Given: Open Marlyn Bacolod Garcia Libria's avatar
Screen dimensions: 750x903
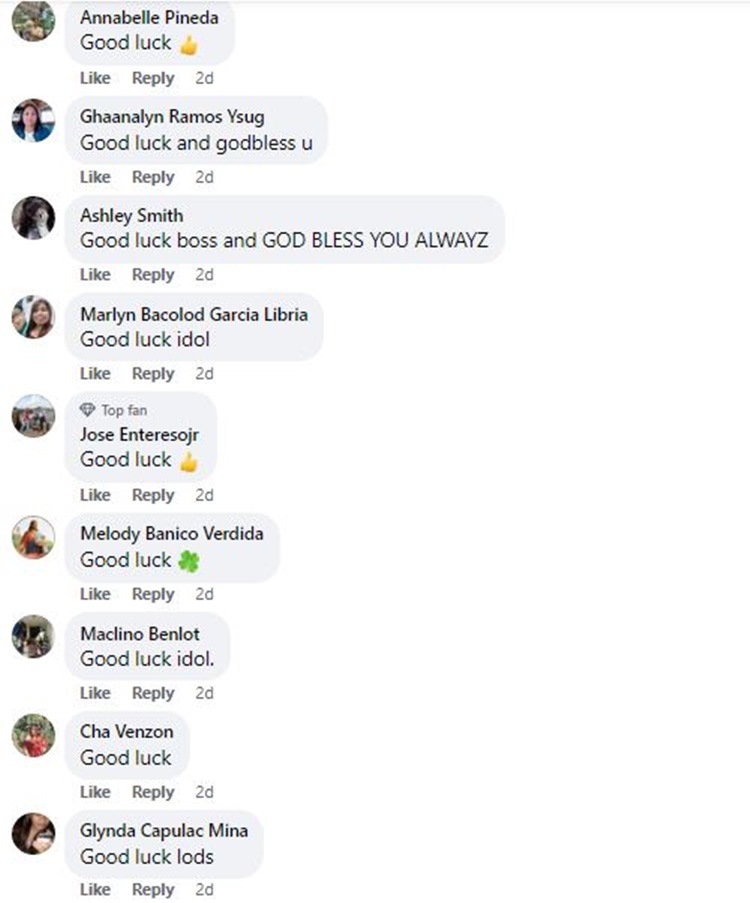Looking at the screenshot, I should tap(33, 317).
